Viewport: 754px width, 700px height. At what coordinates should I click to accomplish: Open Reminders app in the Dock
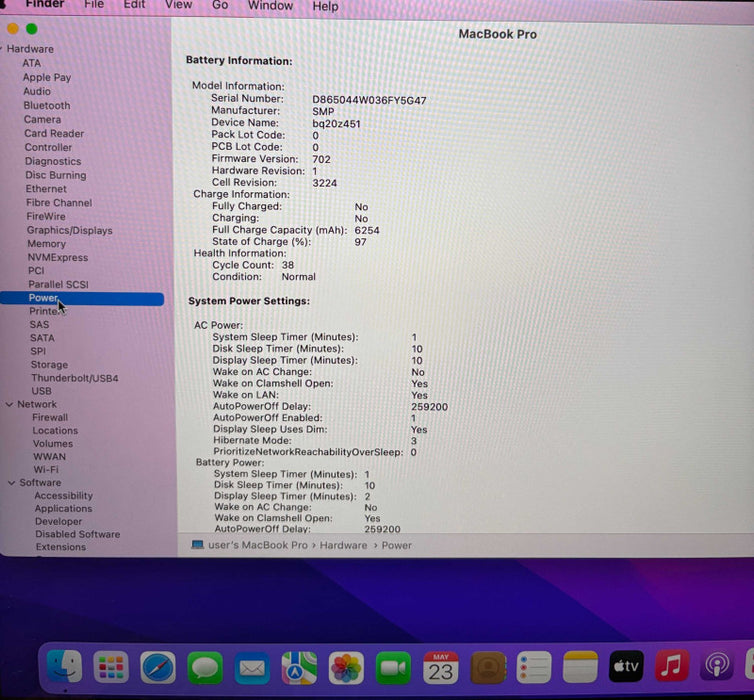pos(534,667)
